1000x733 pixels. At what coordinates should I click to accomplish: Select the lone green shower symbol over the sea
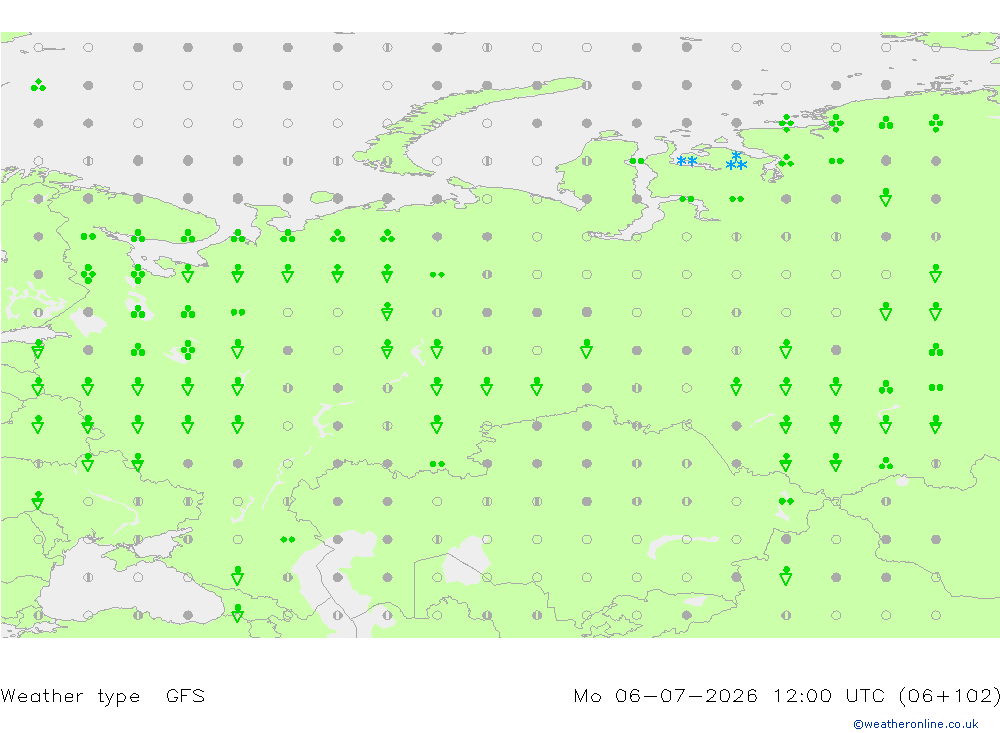click(38, 85)
